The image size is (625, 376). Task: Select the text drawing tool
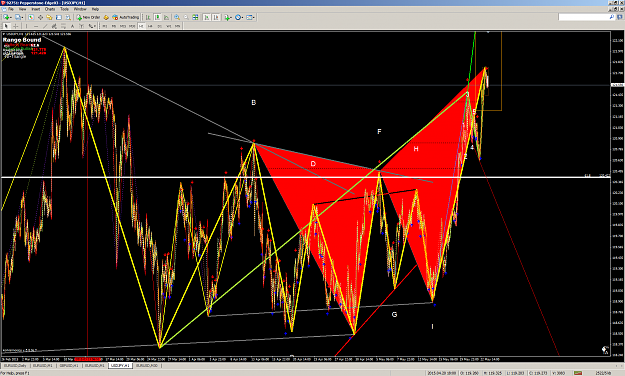(72, 26)
